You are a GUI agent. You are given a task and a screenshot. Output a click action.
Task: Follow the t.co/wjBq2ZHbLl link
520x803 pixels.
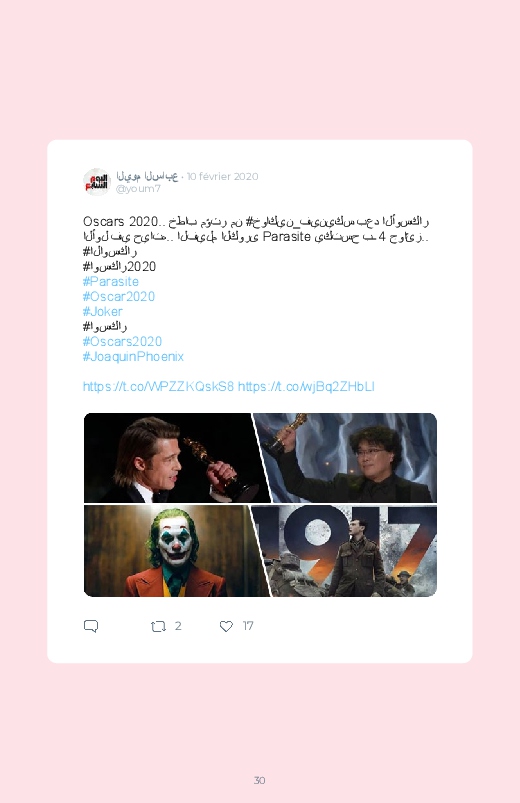tap(306, 387)
